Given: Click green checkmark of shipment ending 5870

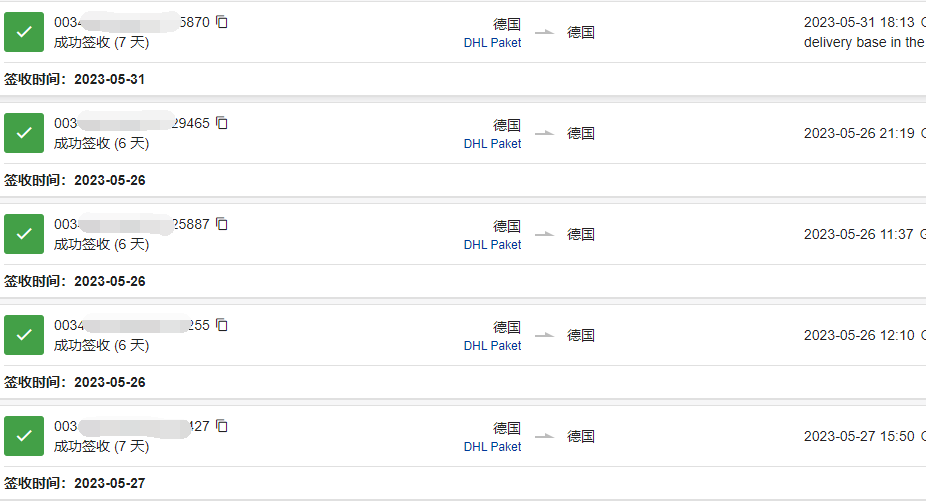Looking at the screenshot, I should [24, 32].
